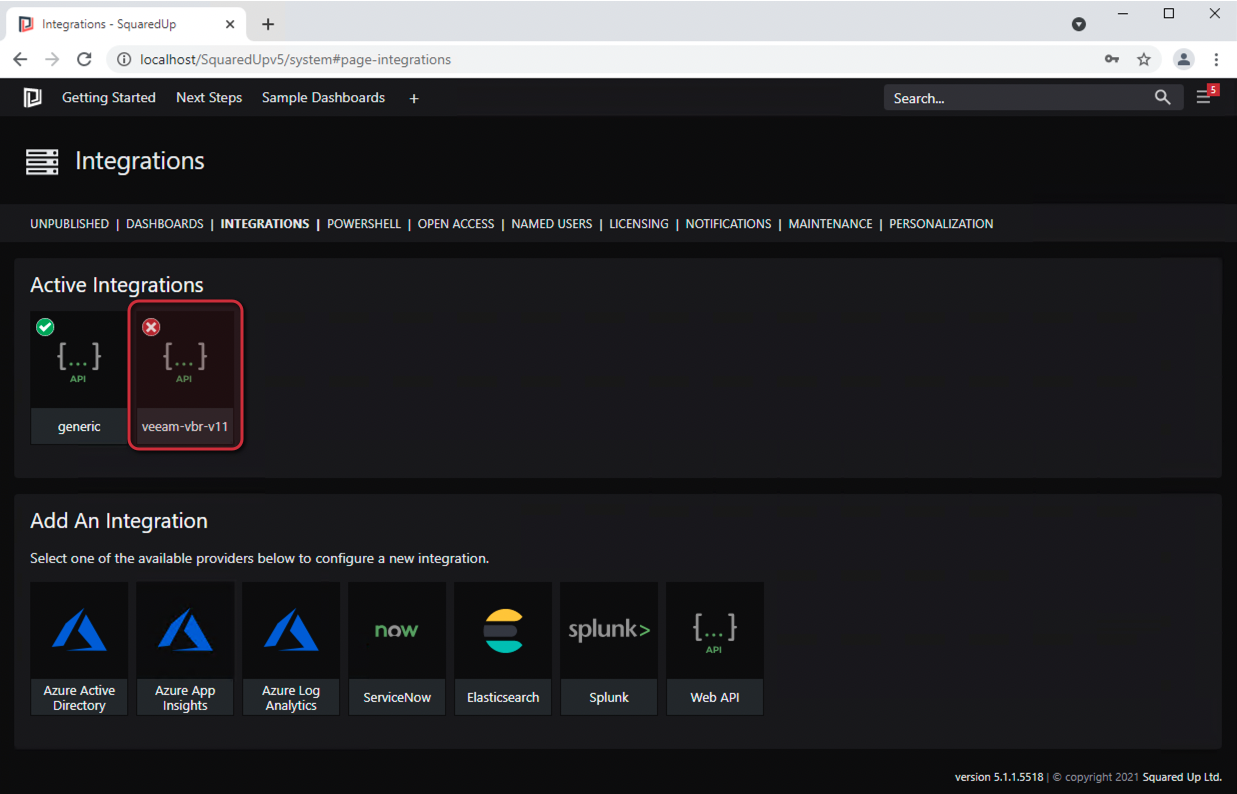Click the search magnifier icon
The width and height of the screenshot is (1237, 794).
point(1162,97)
